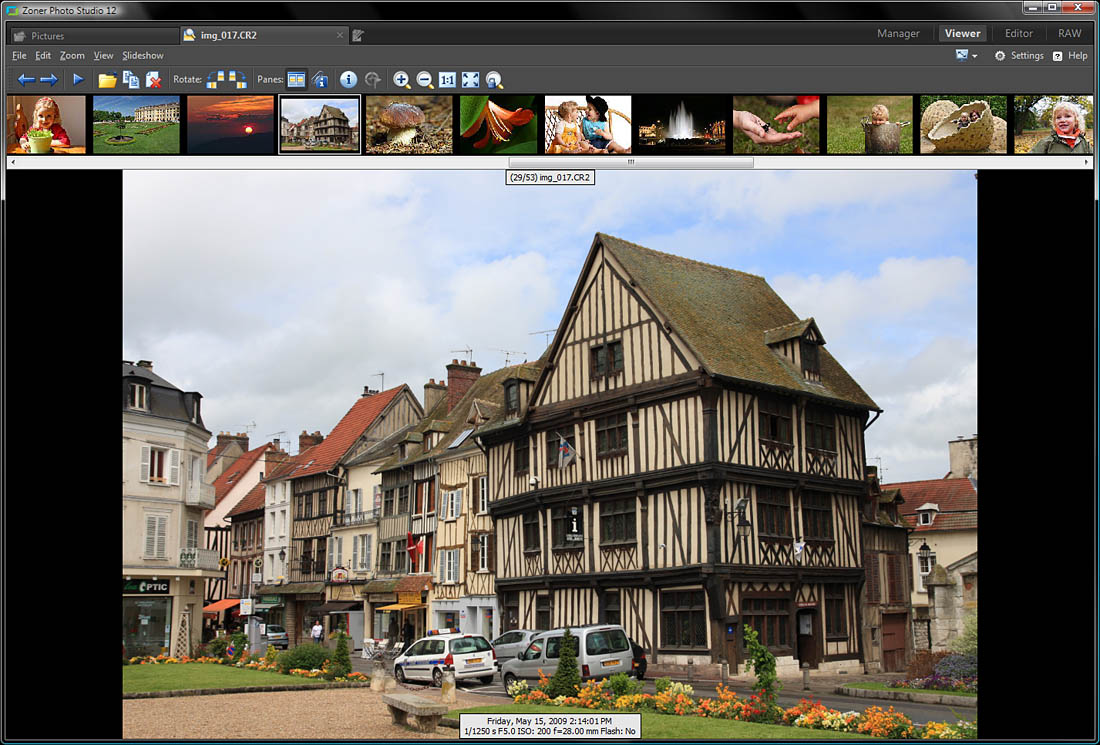The image size is (1100, 745).
Task: Go to the previous image with the left arrow
Action: click(x=27, y=80)
